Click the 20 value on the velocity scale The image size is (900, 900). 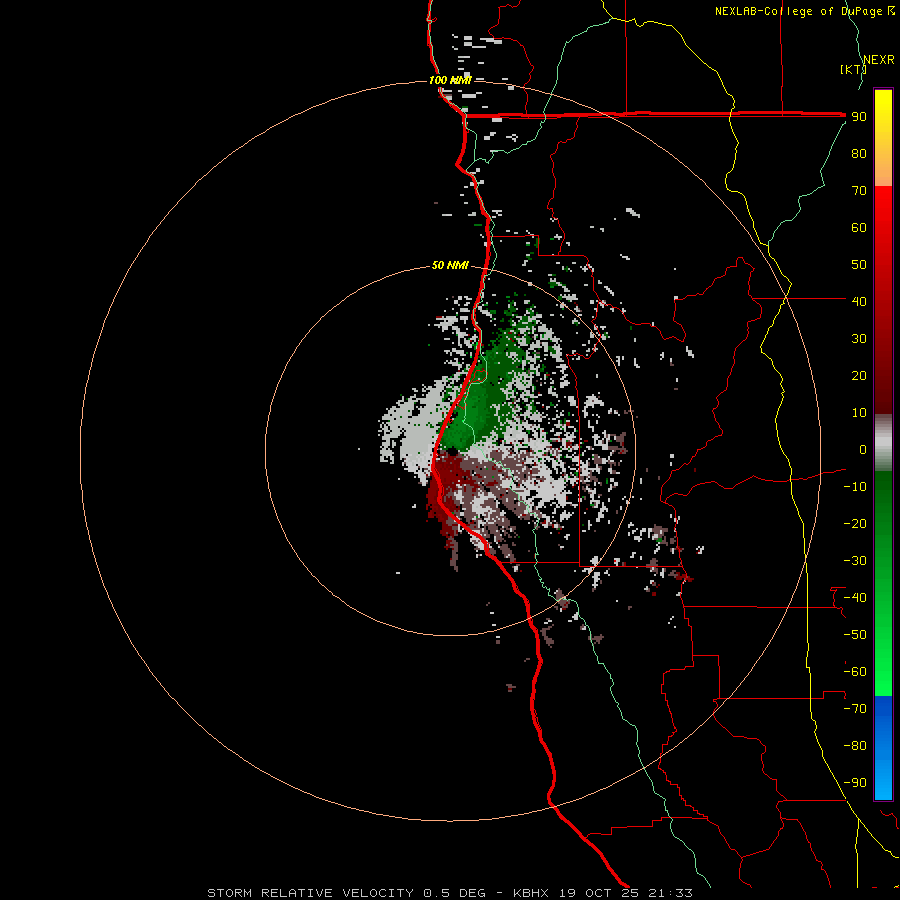[859, 375]
